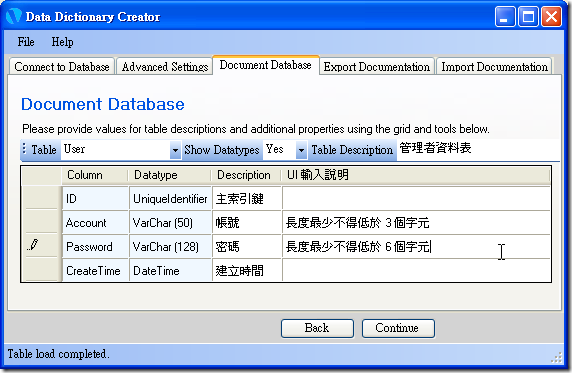Open the Show Datatypes dropdown arrow
The width and height of the screenshot is (572, 373).
click(301, 150)
